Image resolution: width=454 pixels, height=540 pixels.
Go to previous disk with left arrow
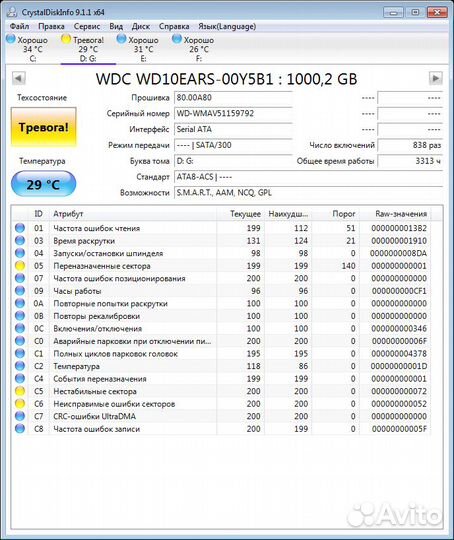(x=19, y=78)
